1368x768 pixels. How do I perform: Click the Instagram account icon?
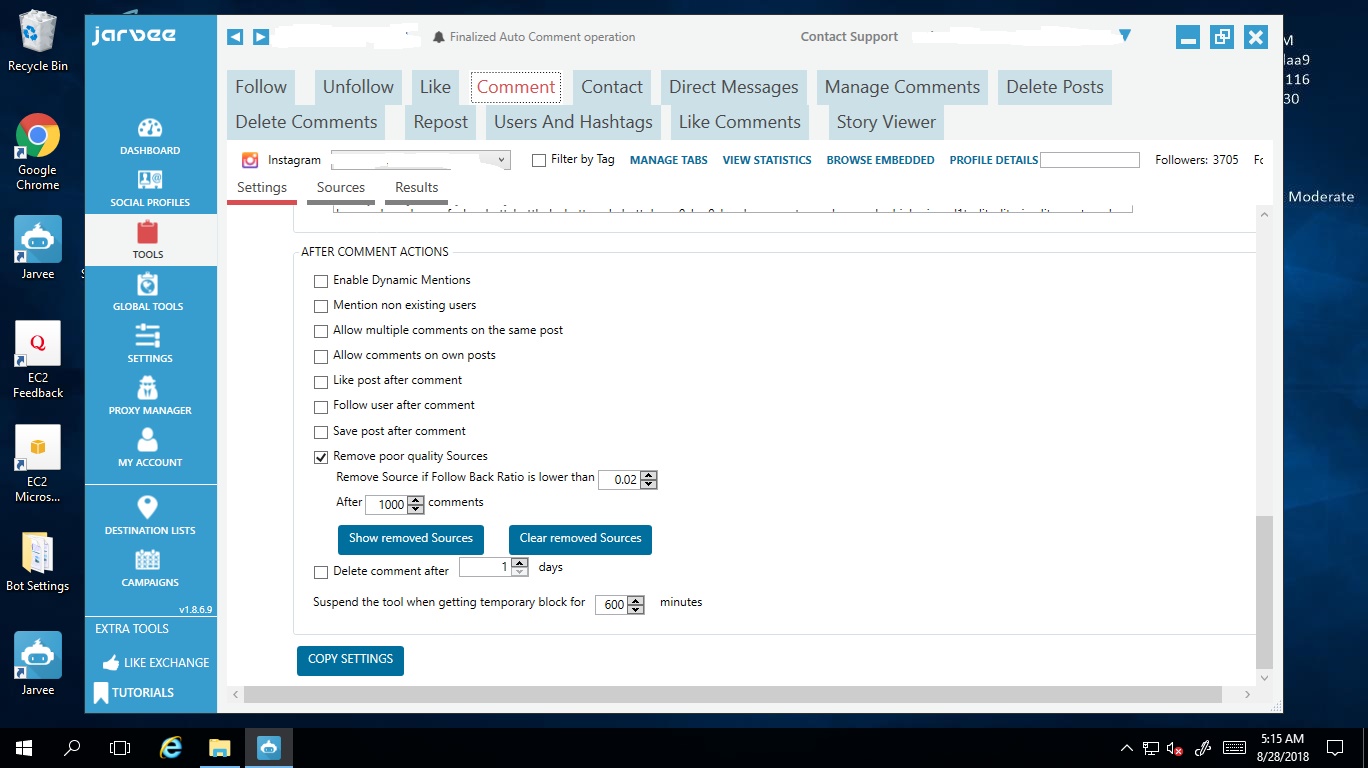tap(251, 160)
